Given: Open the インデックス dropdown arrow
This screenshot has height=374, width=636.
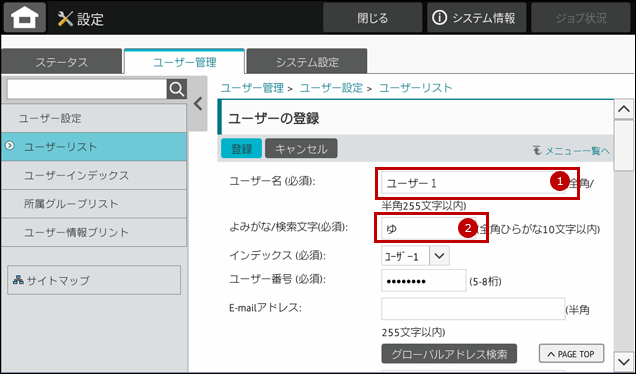Looking at the screenshot, I should (439, 256).
